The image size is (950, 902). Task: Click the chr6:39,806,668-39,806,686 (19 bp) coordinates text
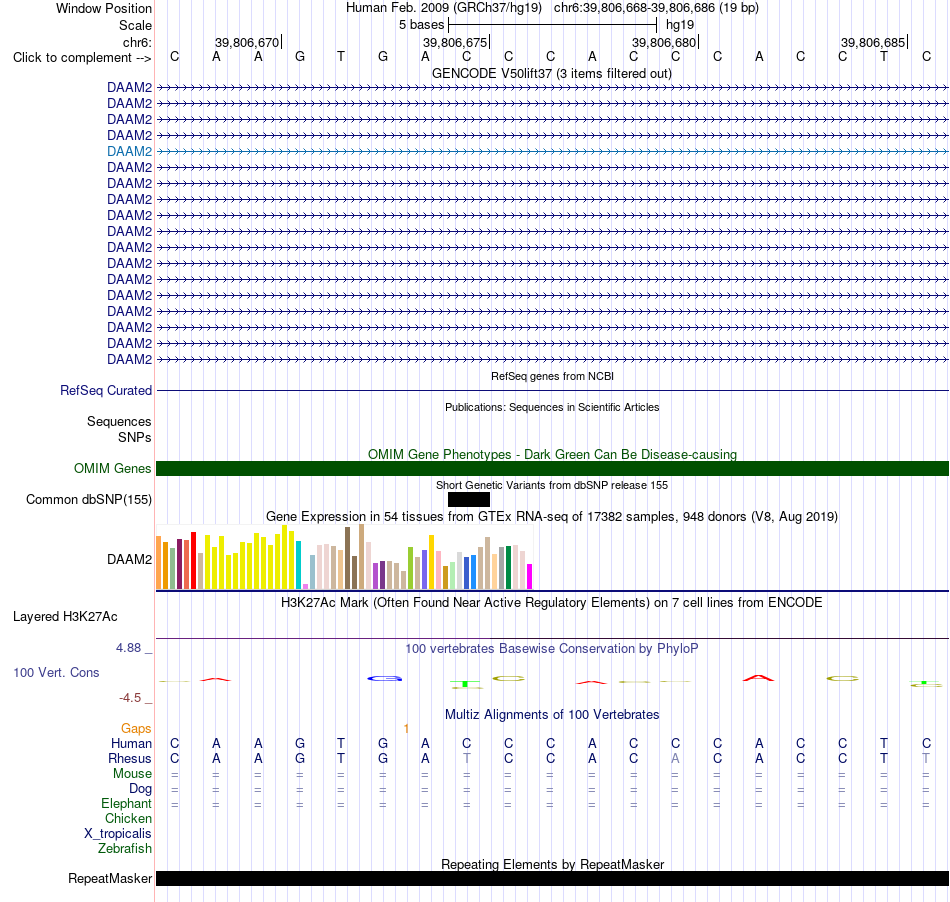[656, 8]
